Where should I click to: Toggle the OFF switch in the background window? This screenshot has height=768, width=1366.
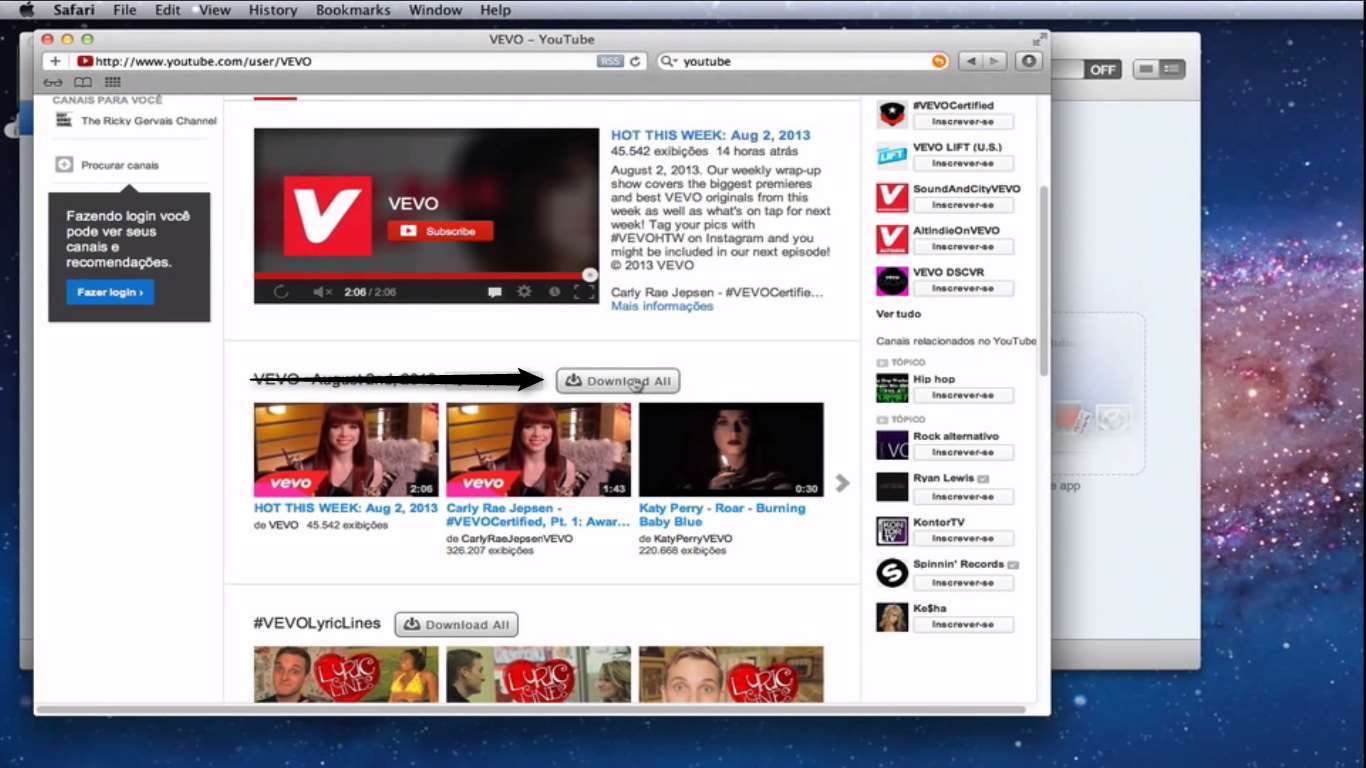pos(1103,70)
